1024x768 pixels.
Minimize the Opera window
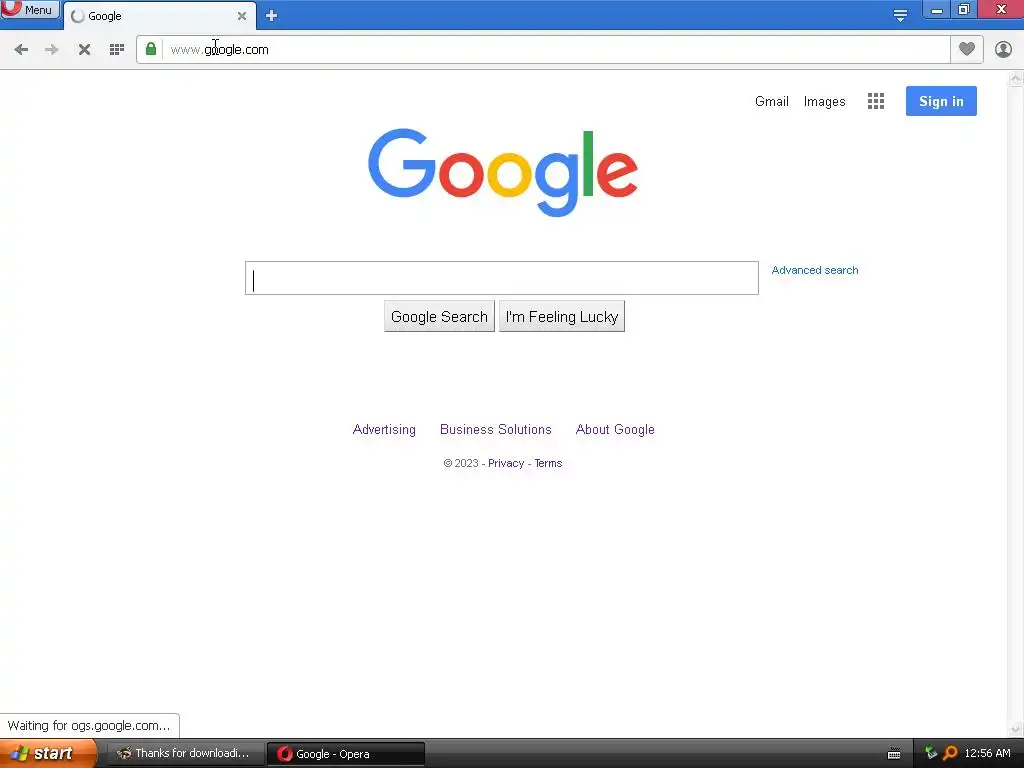[936, 10]
